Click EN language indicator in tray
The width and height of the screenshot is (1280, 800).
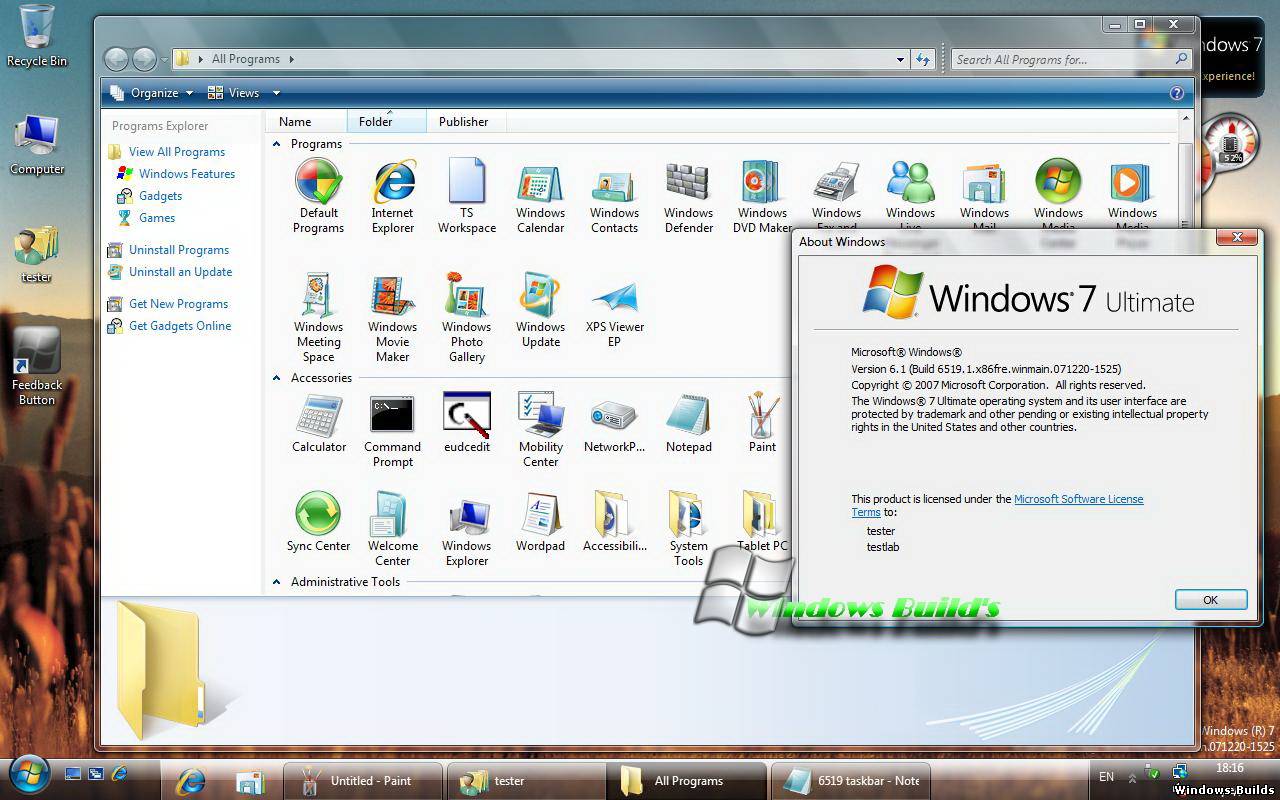[1106, 777]
